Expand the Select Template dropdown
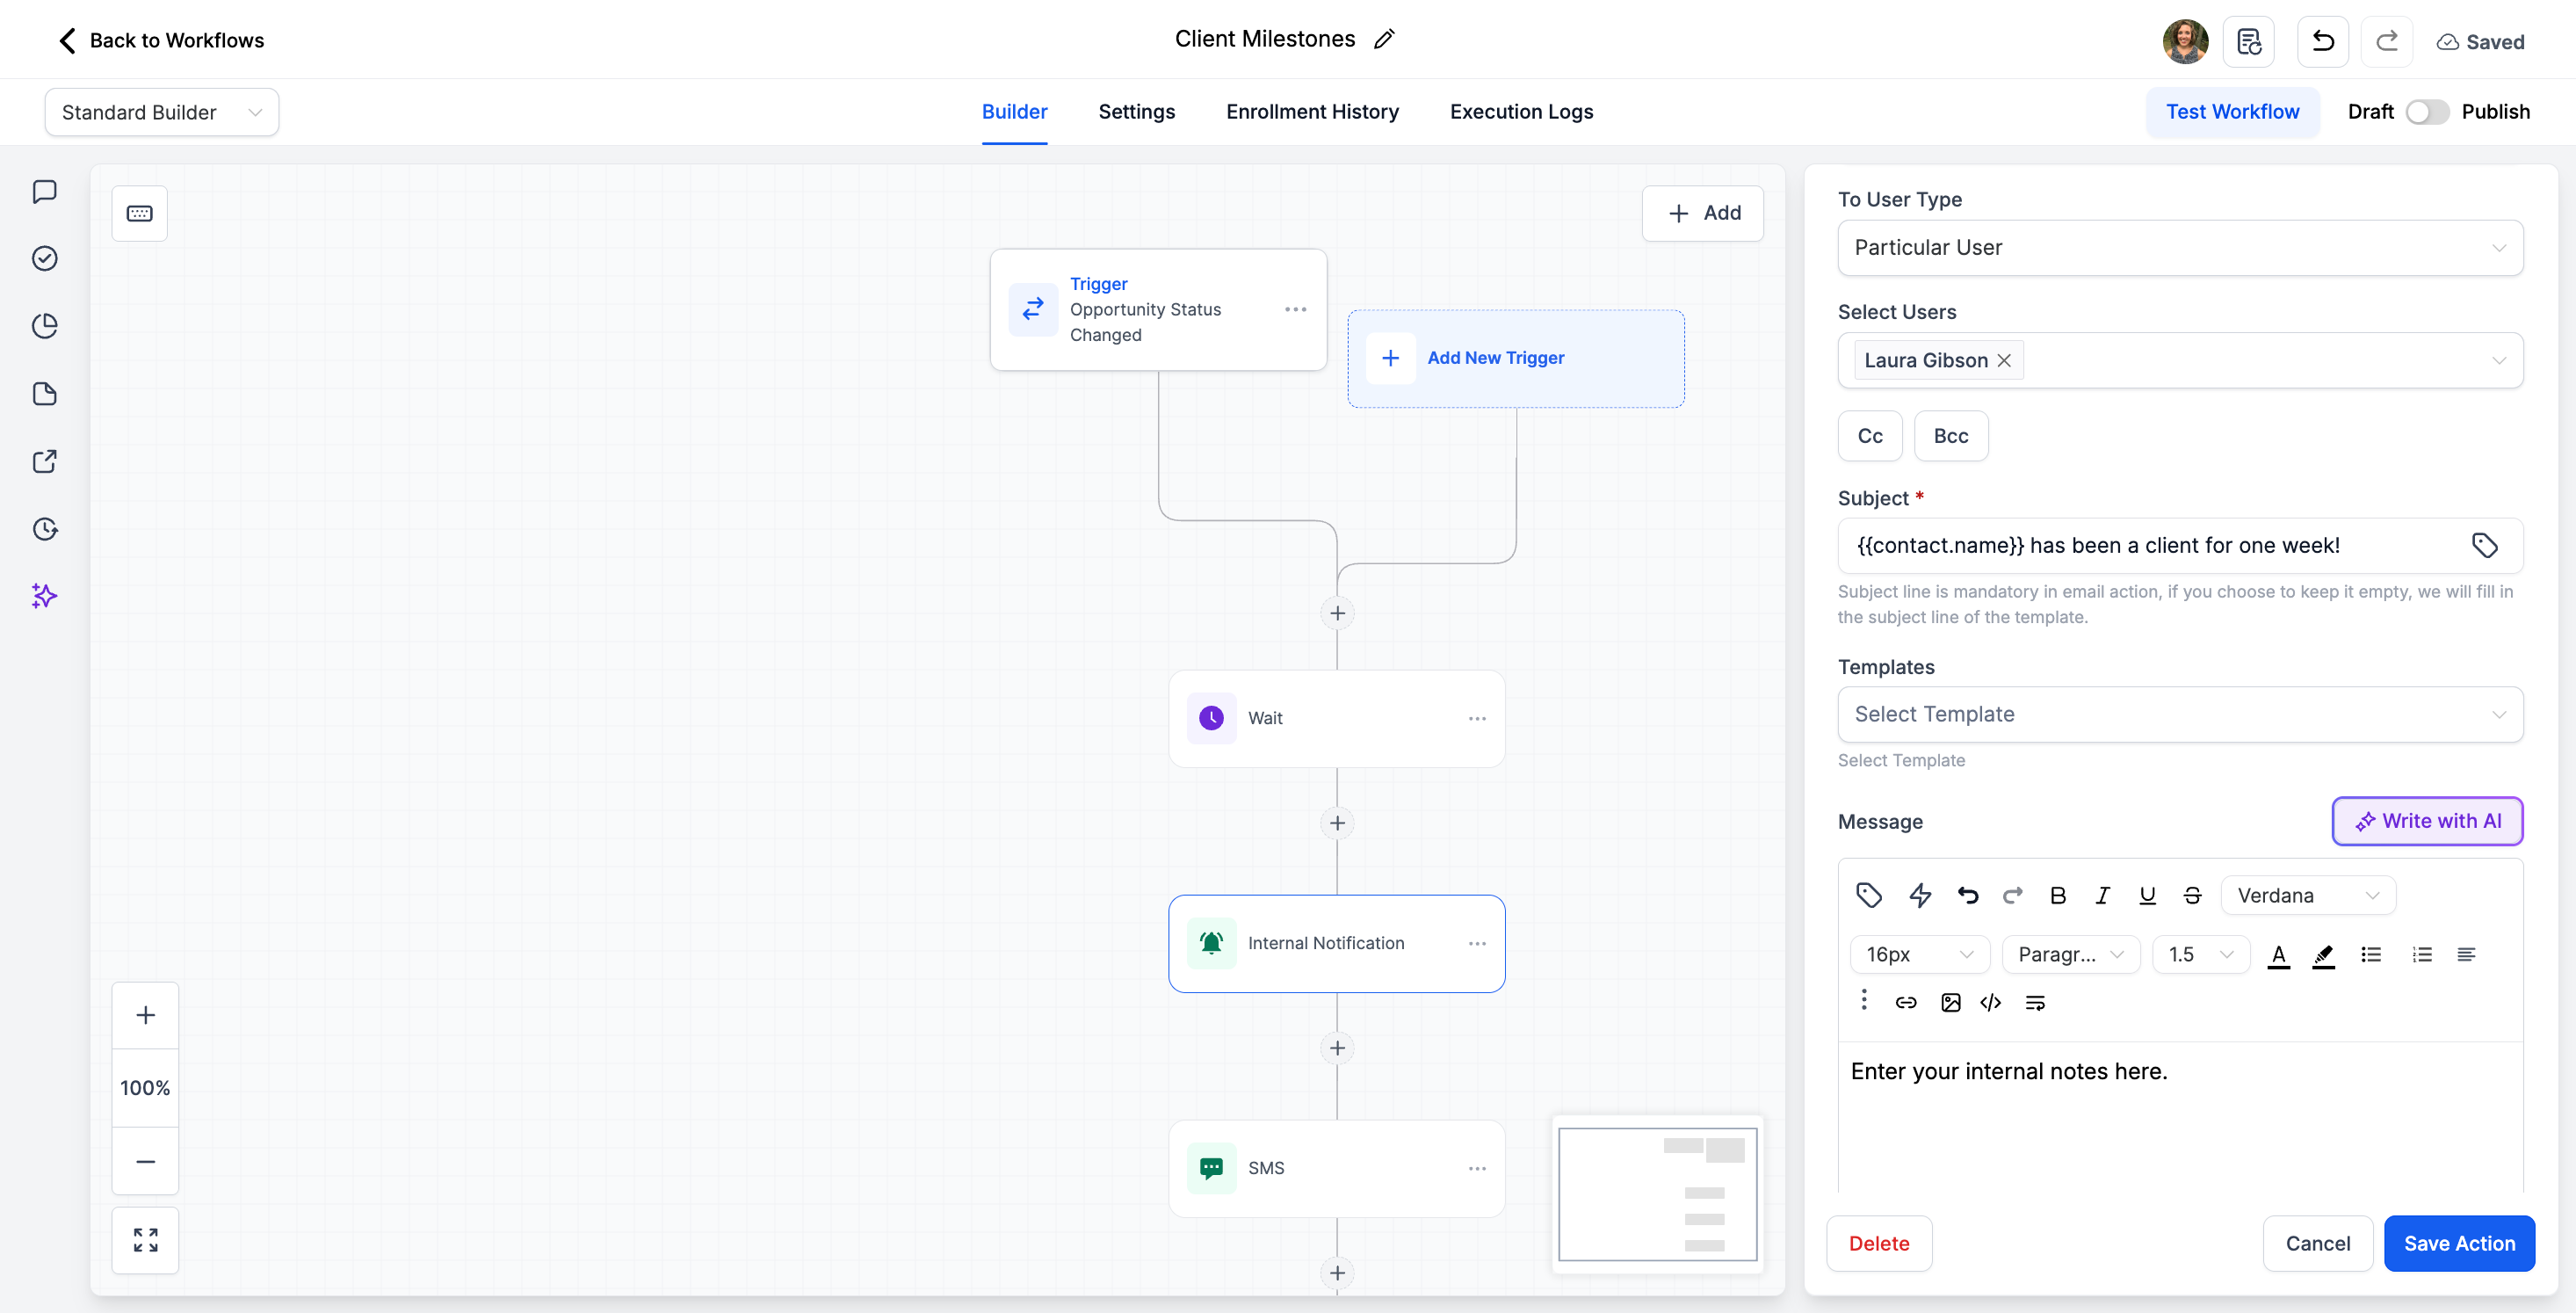The height and width of the screenshot is (1313, 2576). point(2180,714)
